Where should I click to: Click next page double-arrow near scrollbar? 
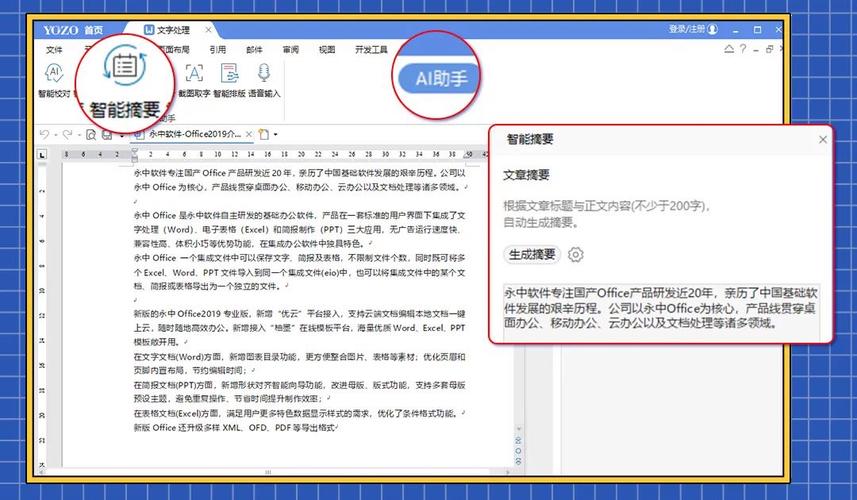(518, 462)
